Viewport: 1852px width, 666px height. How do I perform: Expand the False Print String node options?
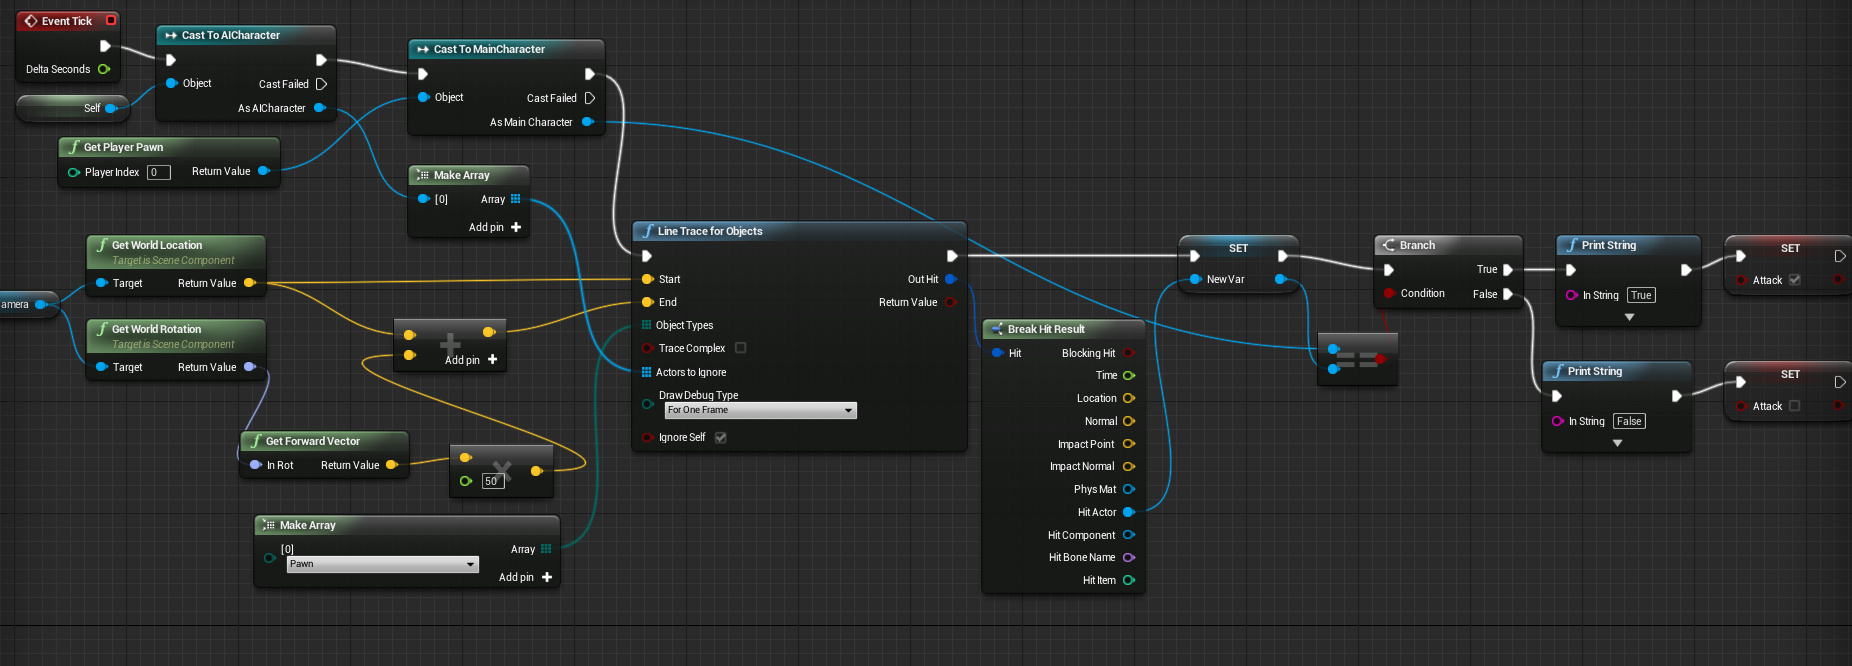pyautogui.click(x=1617, y=443)
